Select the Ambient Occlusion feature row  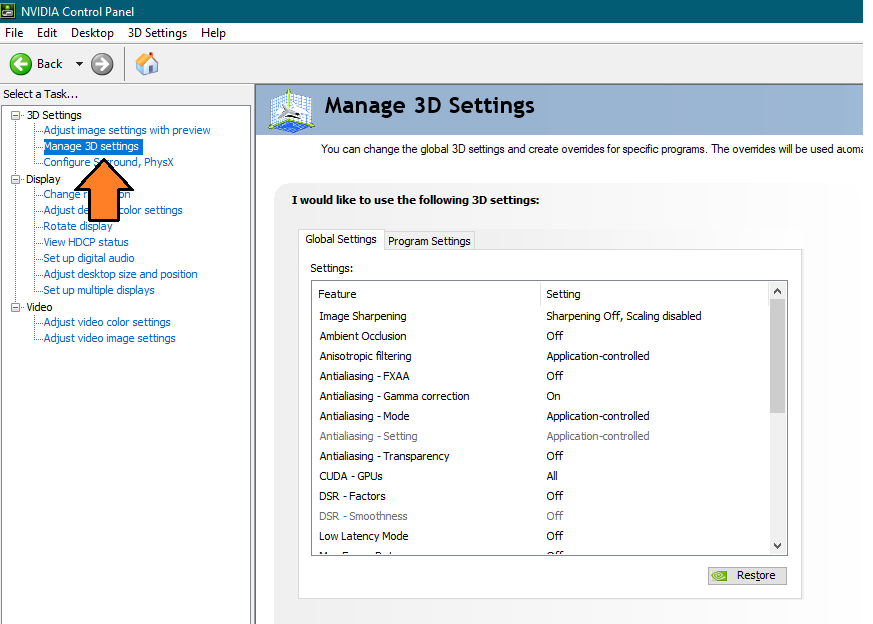pos(540,336)
